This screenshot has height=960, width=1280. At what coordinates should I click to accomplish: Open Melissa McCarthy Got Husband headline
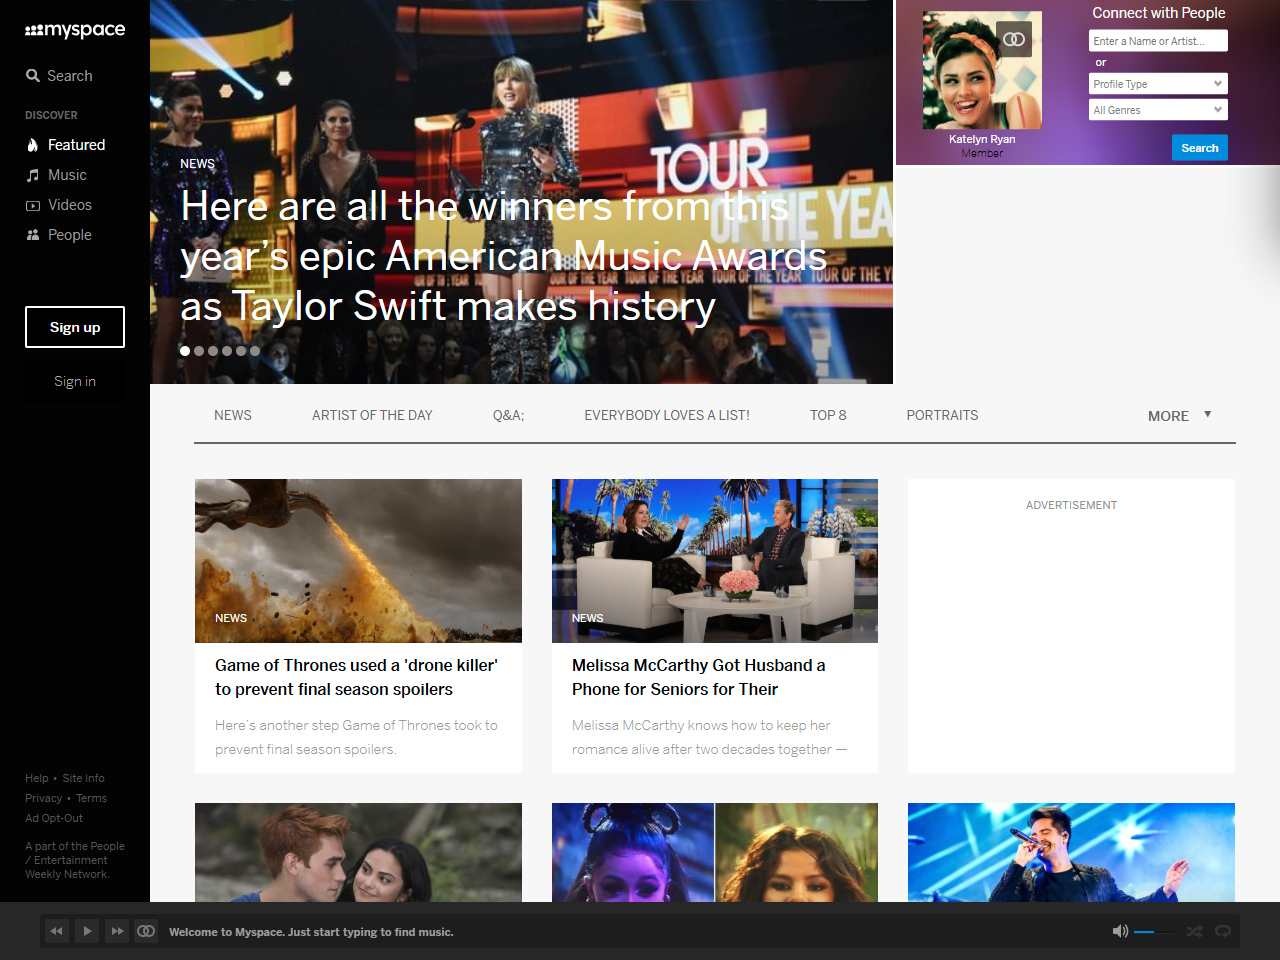pyautogui.click(x=699, y=677)
